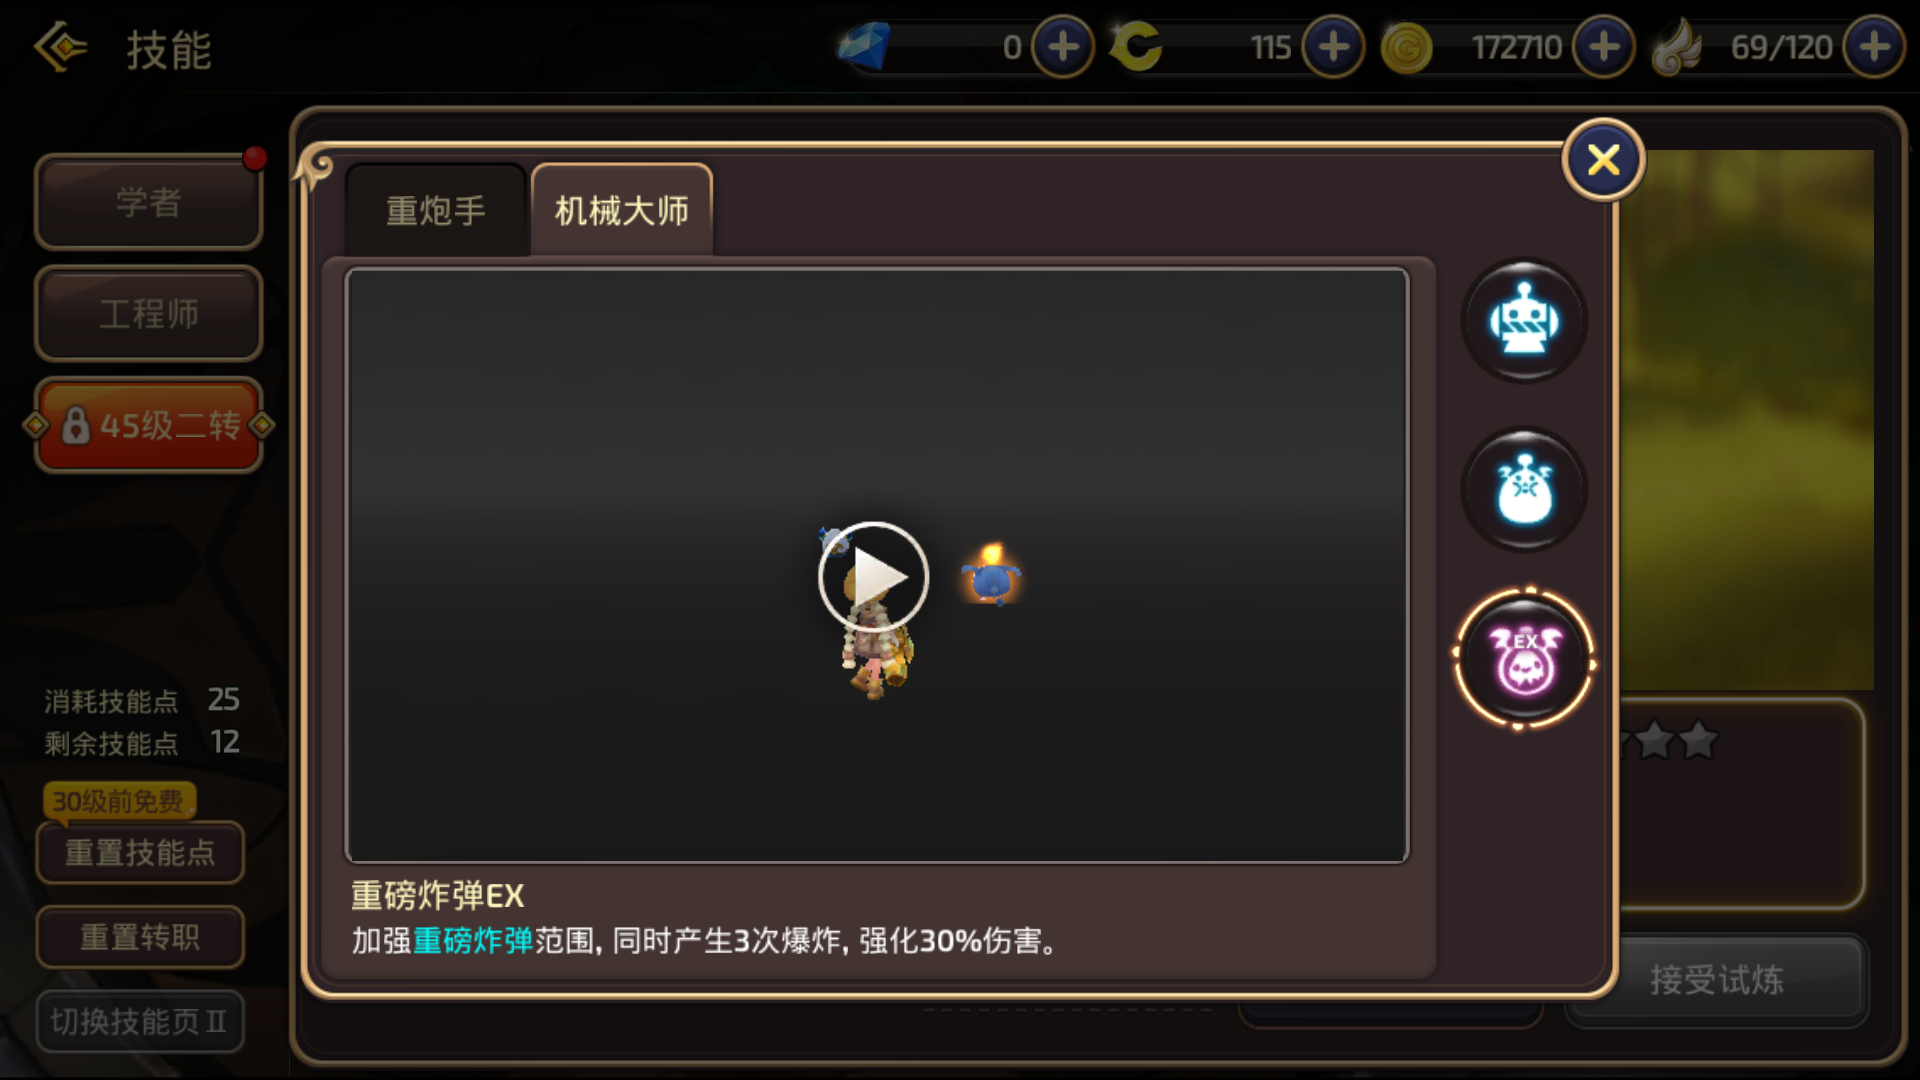Play the skill preview video

point(873,577)
